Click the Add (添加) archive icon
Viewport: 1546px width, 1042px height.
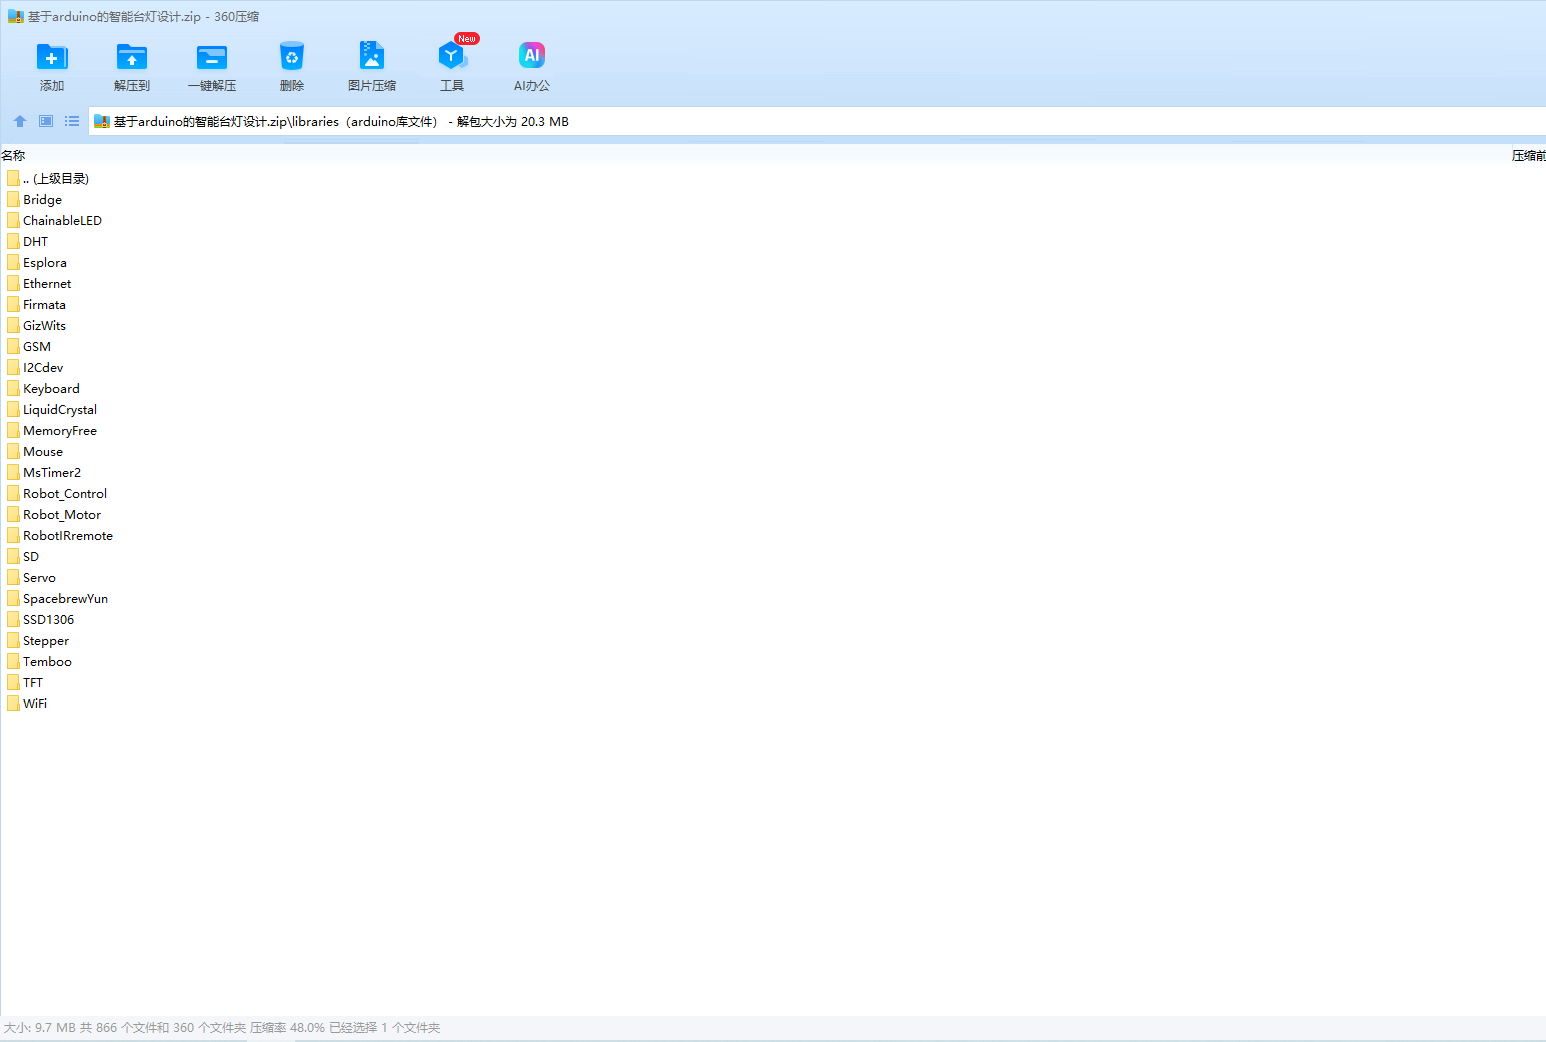pos(52,58)
